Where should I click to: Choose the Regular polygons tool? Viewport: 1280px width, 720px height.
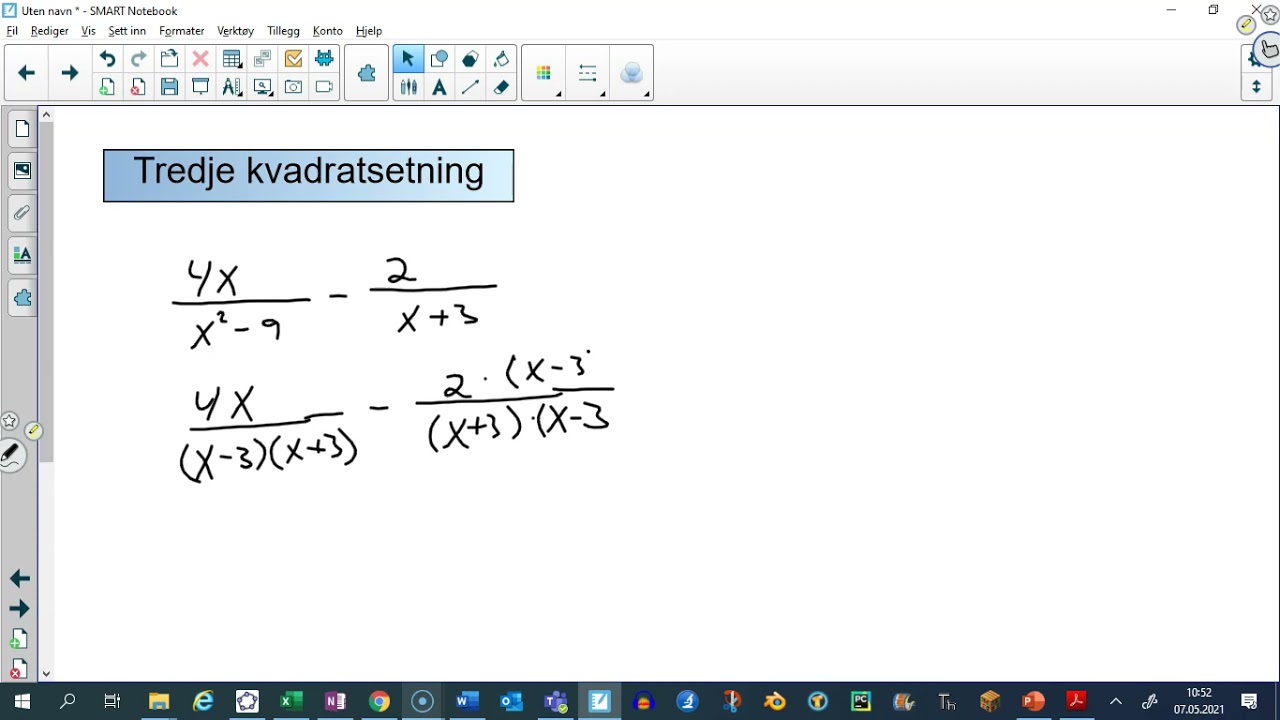pyautogui.click(x=470, y=59)
